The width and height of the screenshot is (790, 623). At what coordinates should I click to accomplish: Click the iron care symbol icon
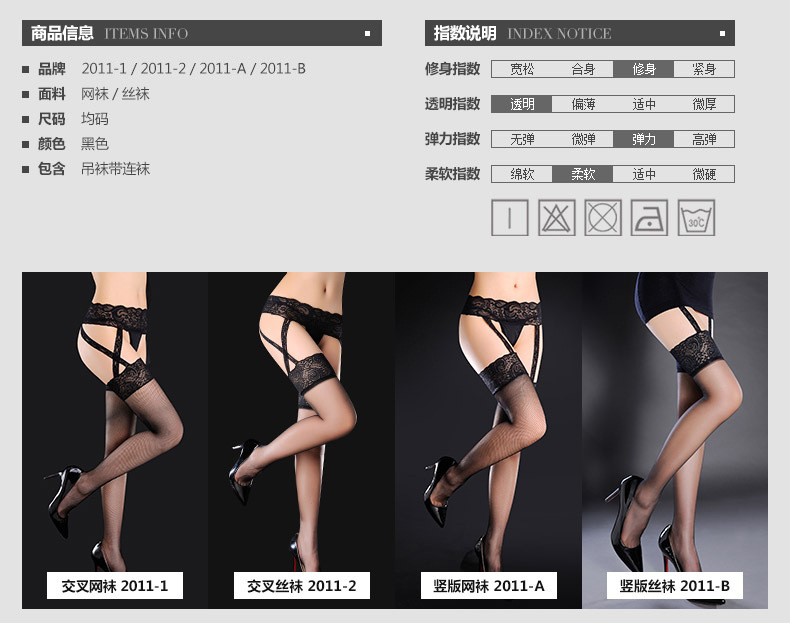(x=650, y=217)
